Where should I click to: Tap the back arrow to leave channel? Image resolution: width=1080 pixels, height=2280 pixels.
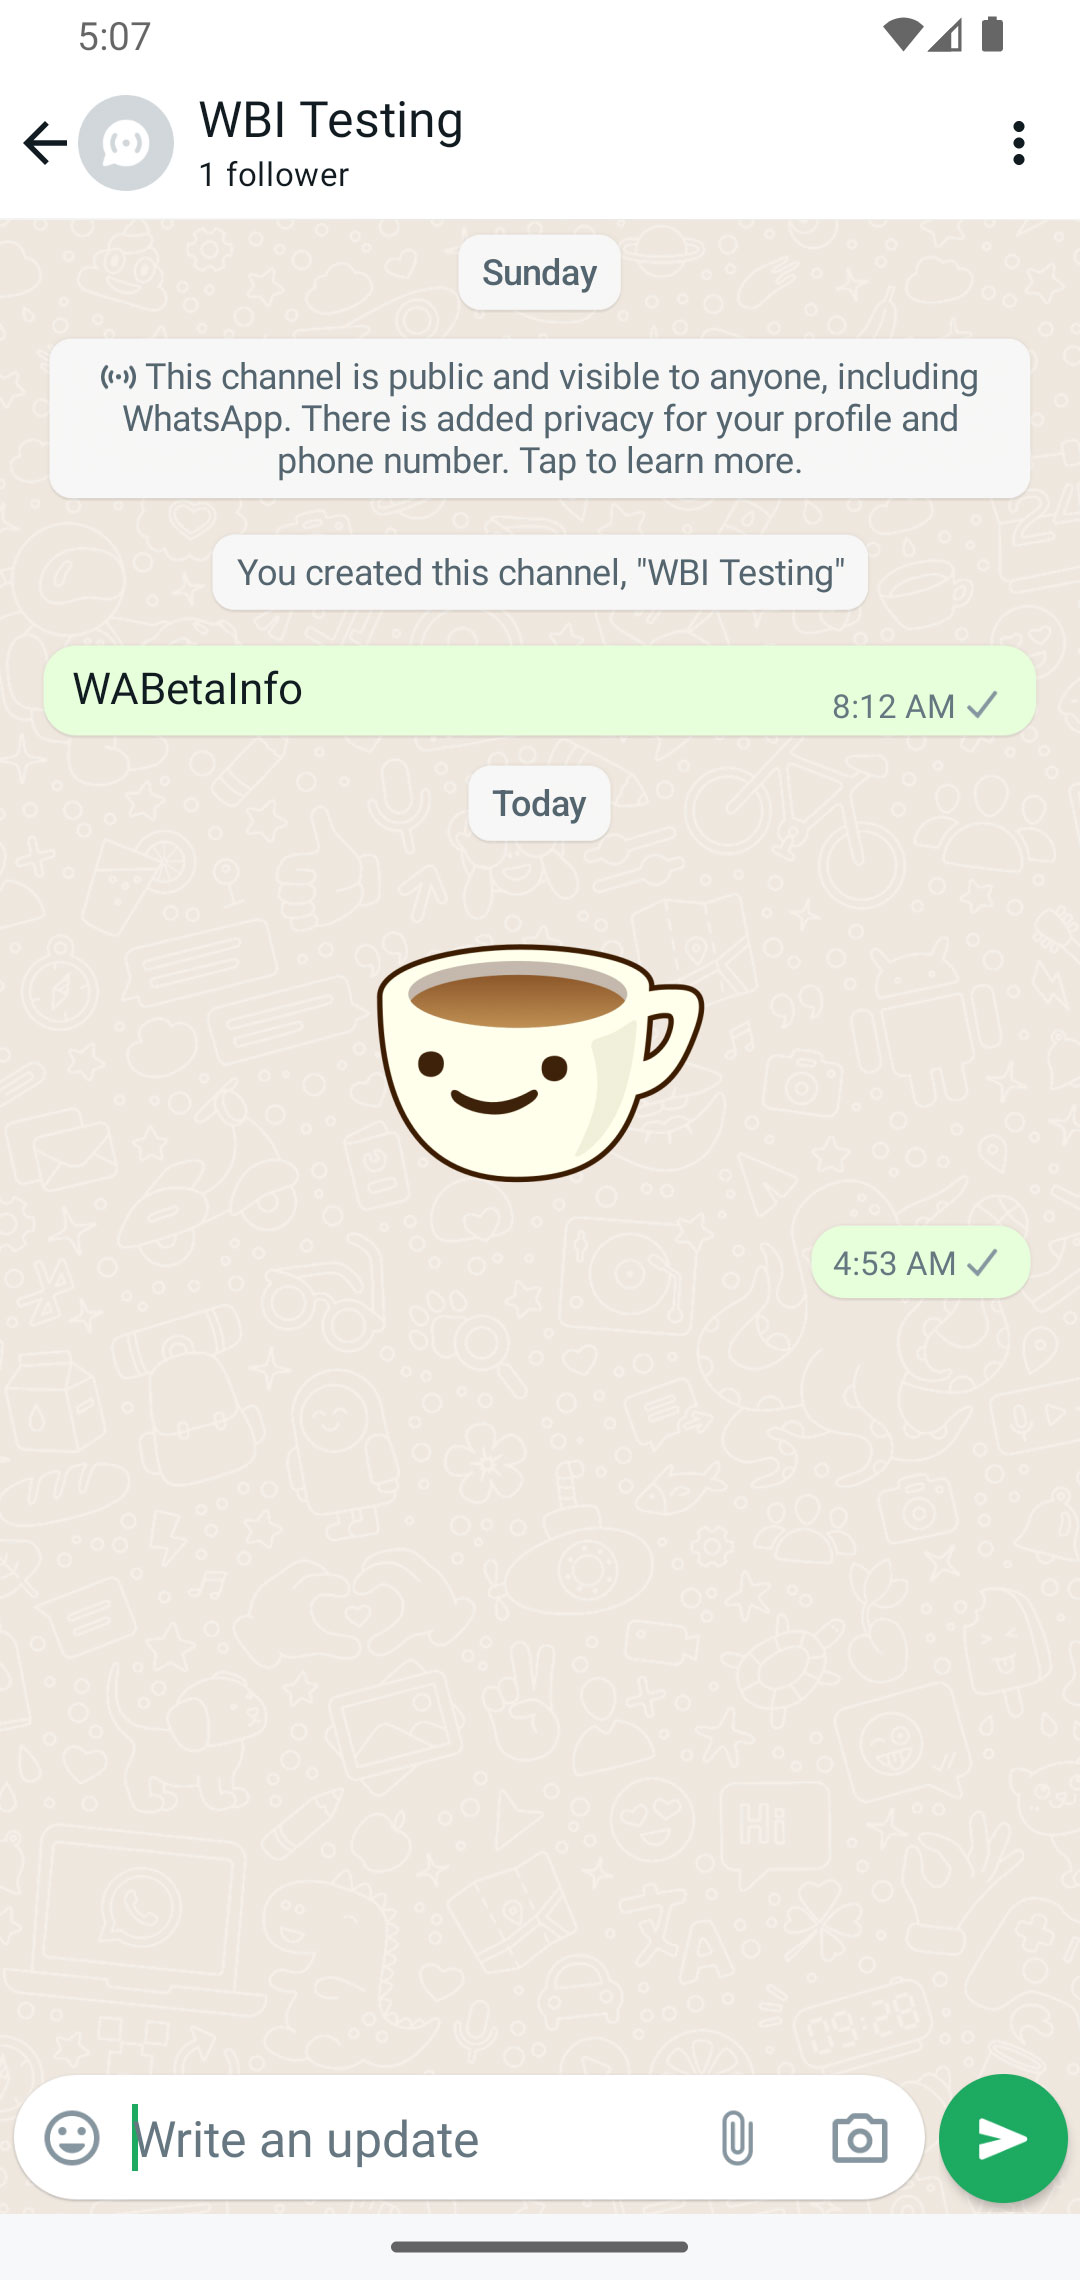45,143
